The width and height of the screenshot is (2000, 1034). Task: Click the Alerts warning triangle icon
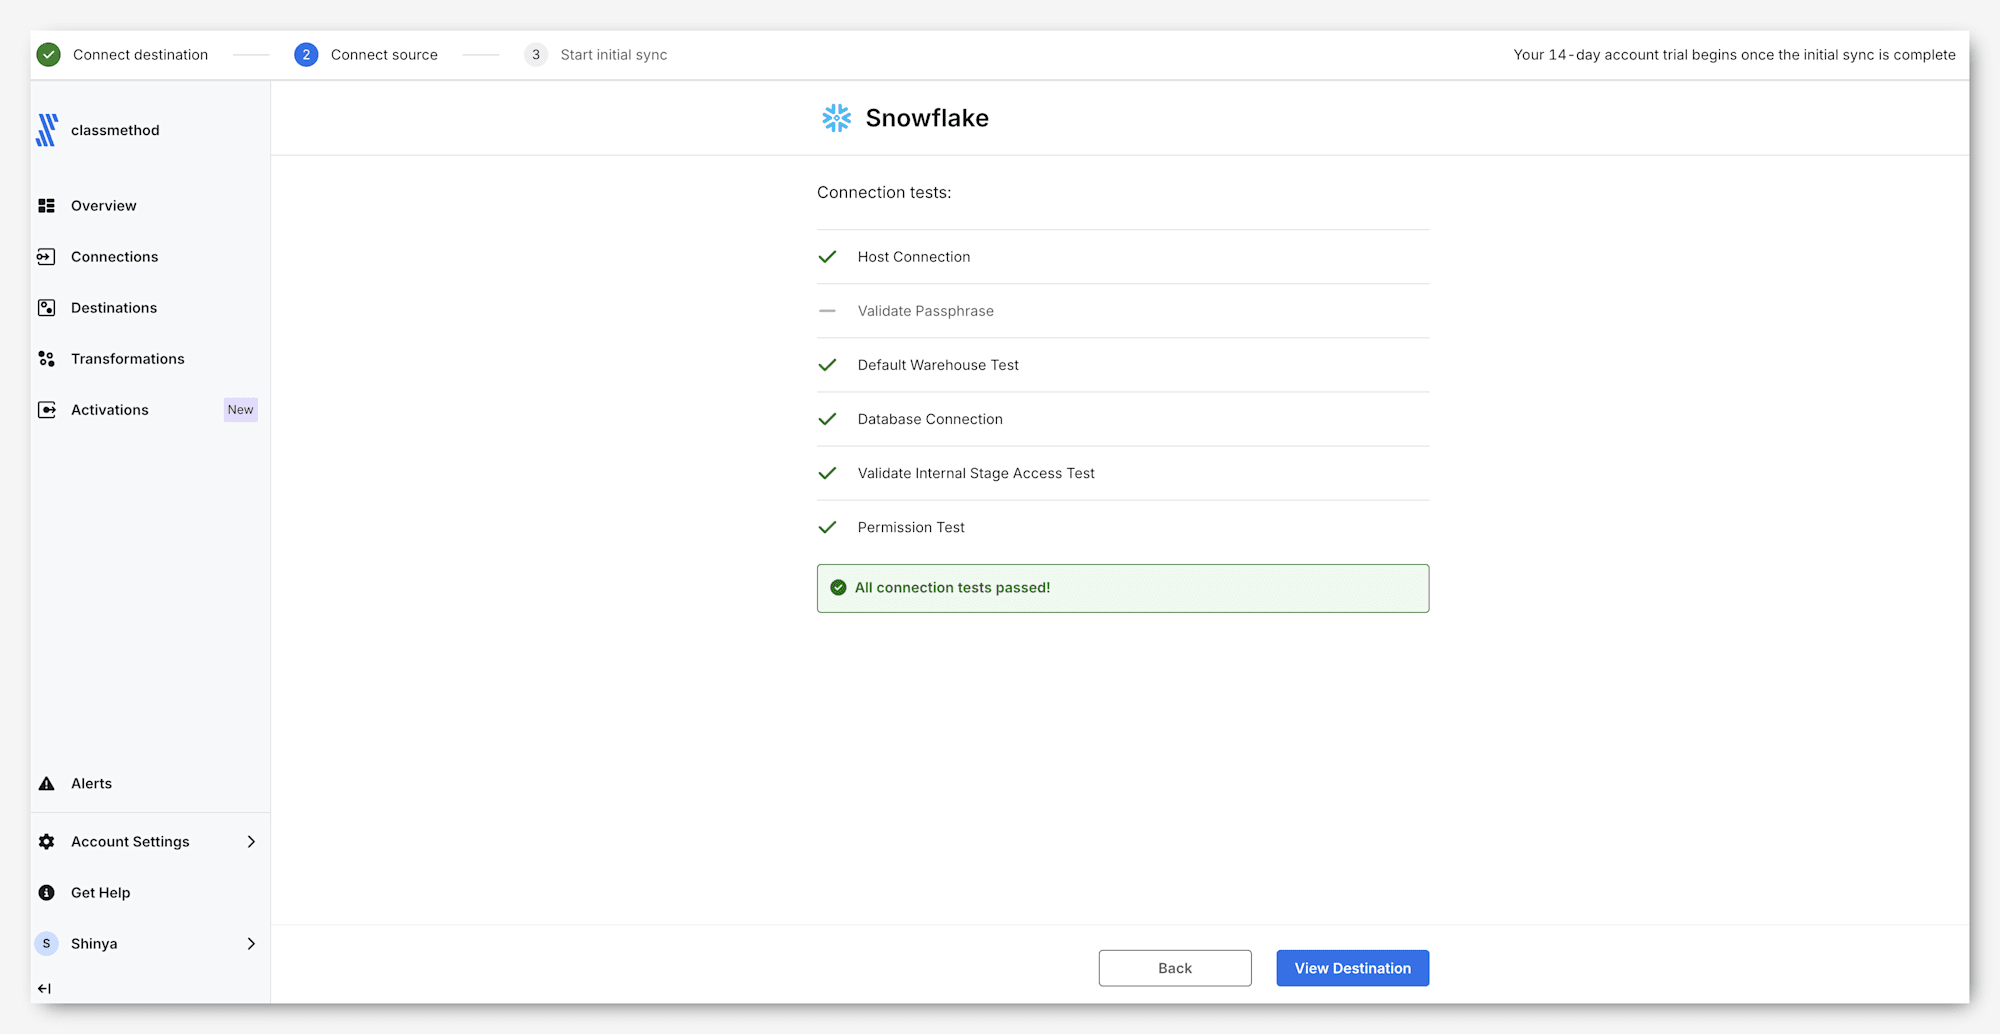[46, 784]
